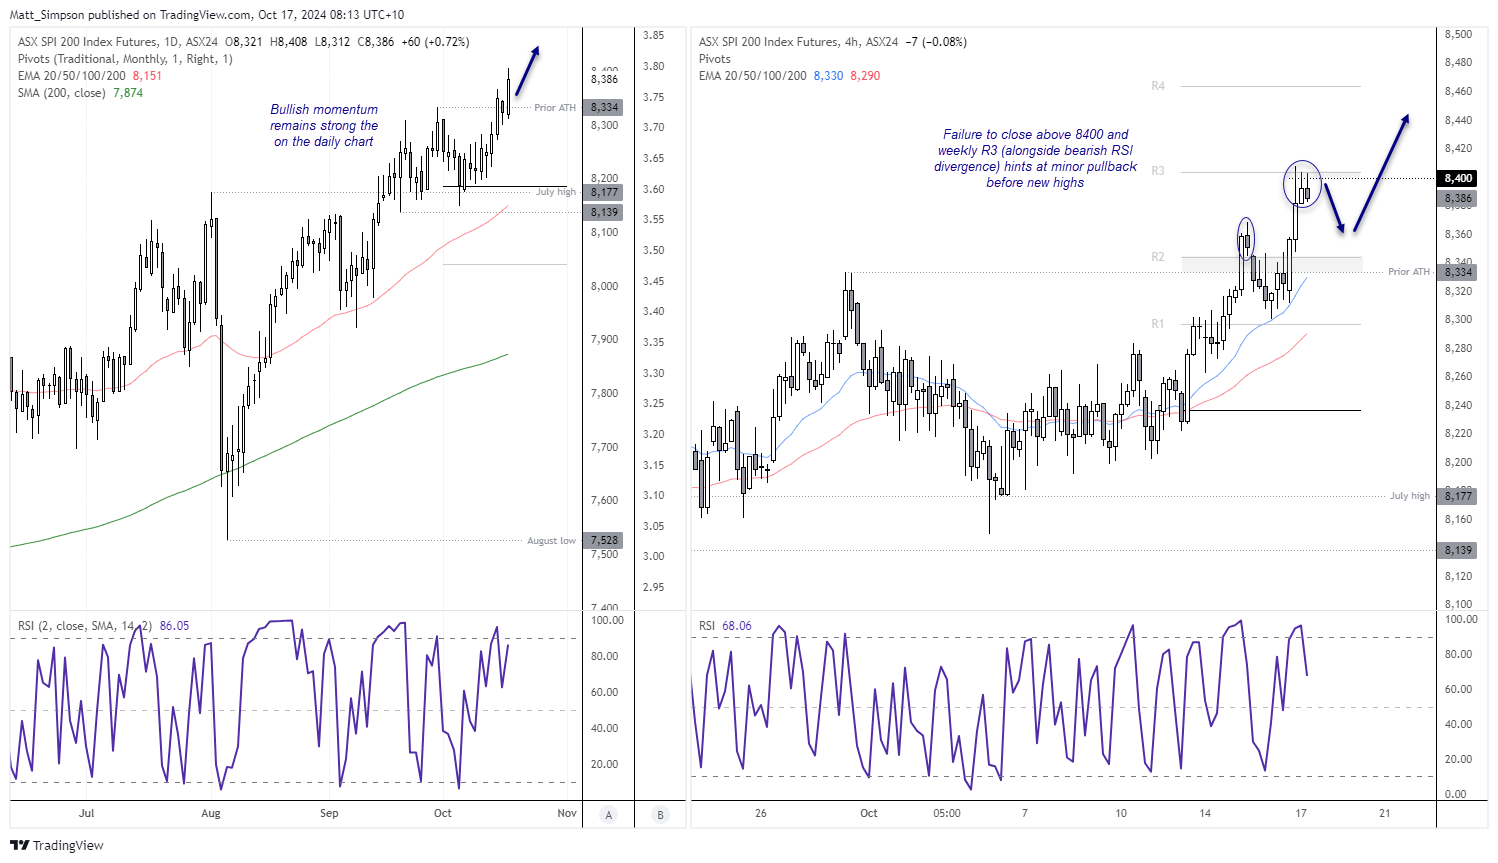Click '17' on 4h time axis

(1301, 814)
